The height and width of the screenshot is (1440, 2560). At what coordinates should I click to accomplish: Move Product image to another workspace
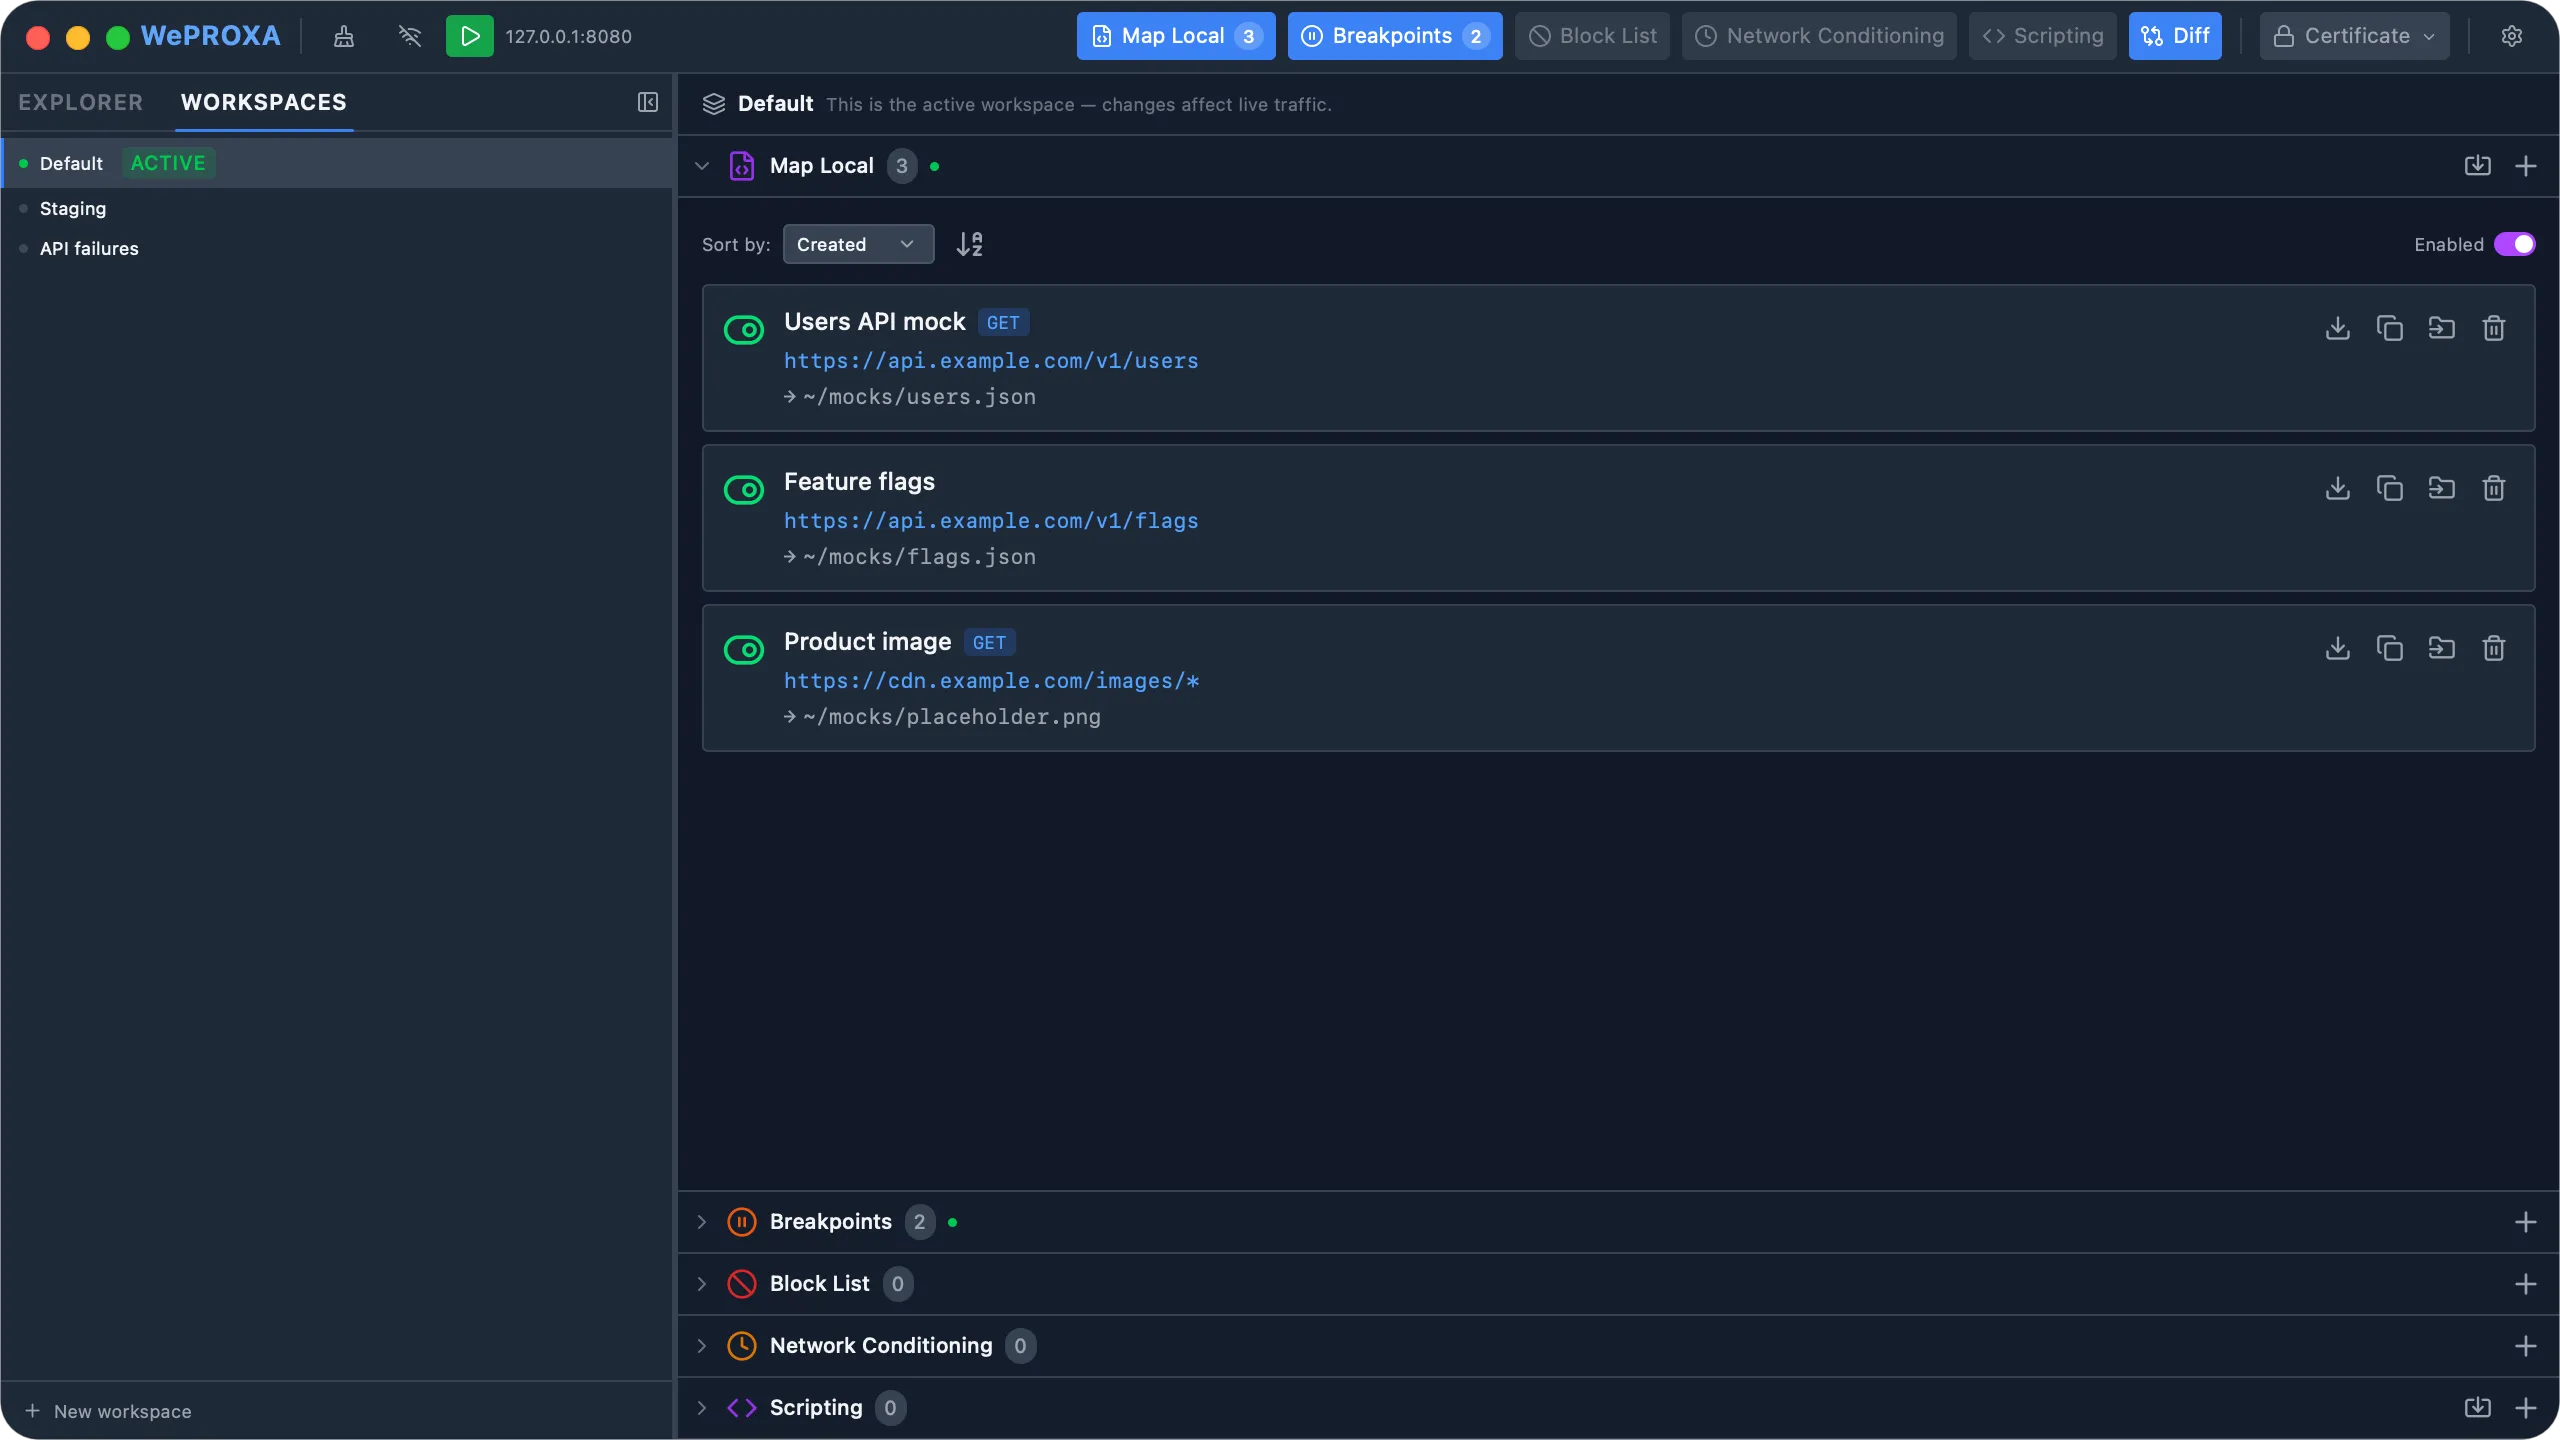pyautogui.click(x=2441, y=648)
